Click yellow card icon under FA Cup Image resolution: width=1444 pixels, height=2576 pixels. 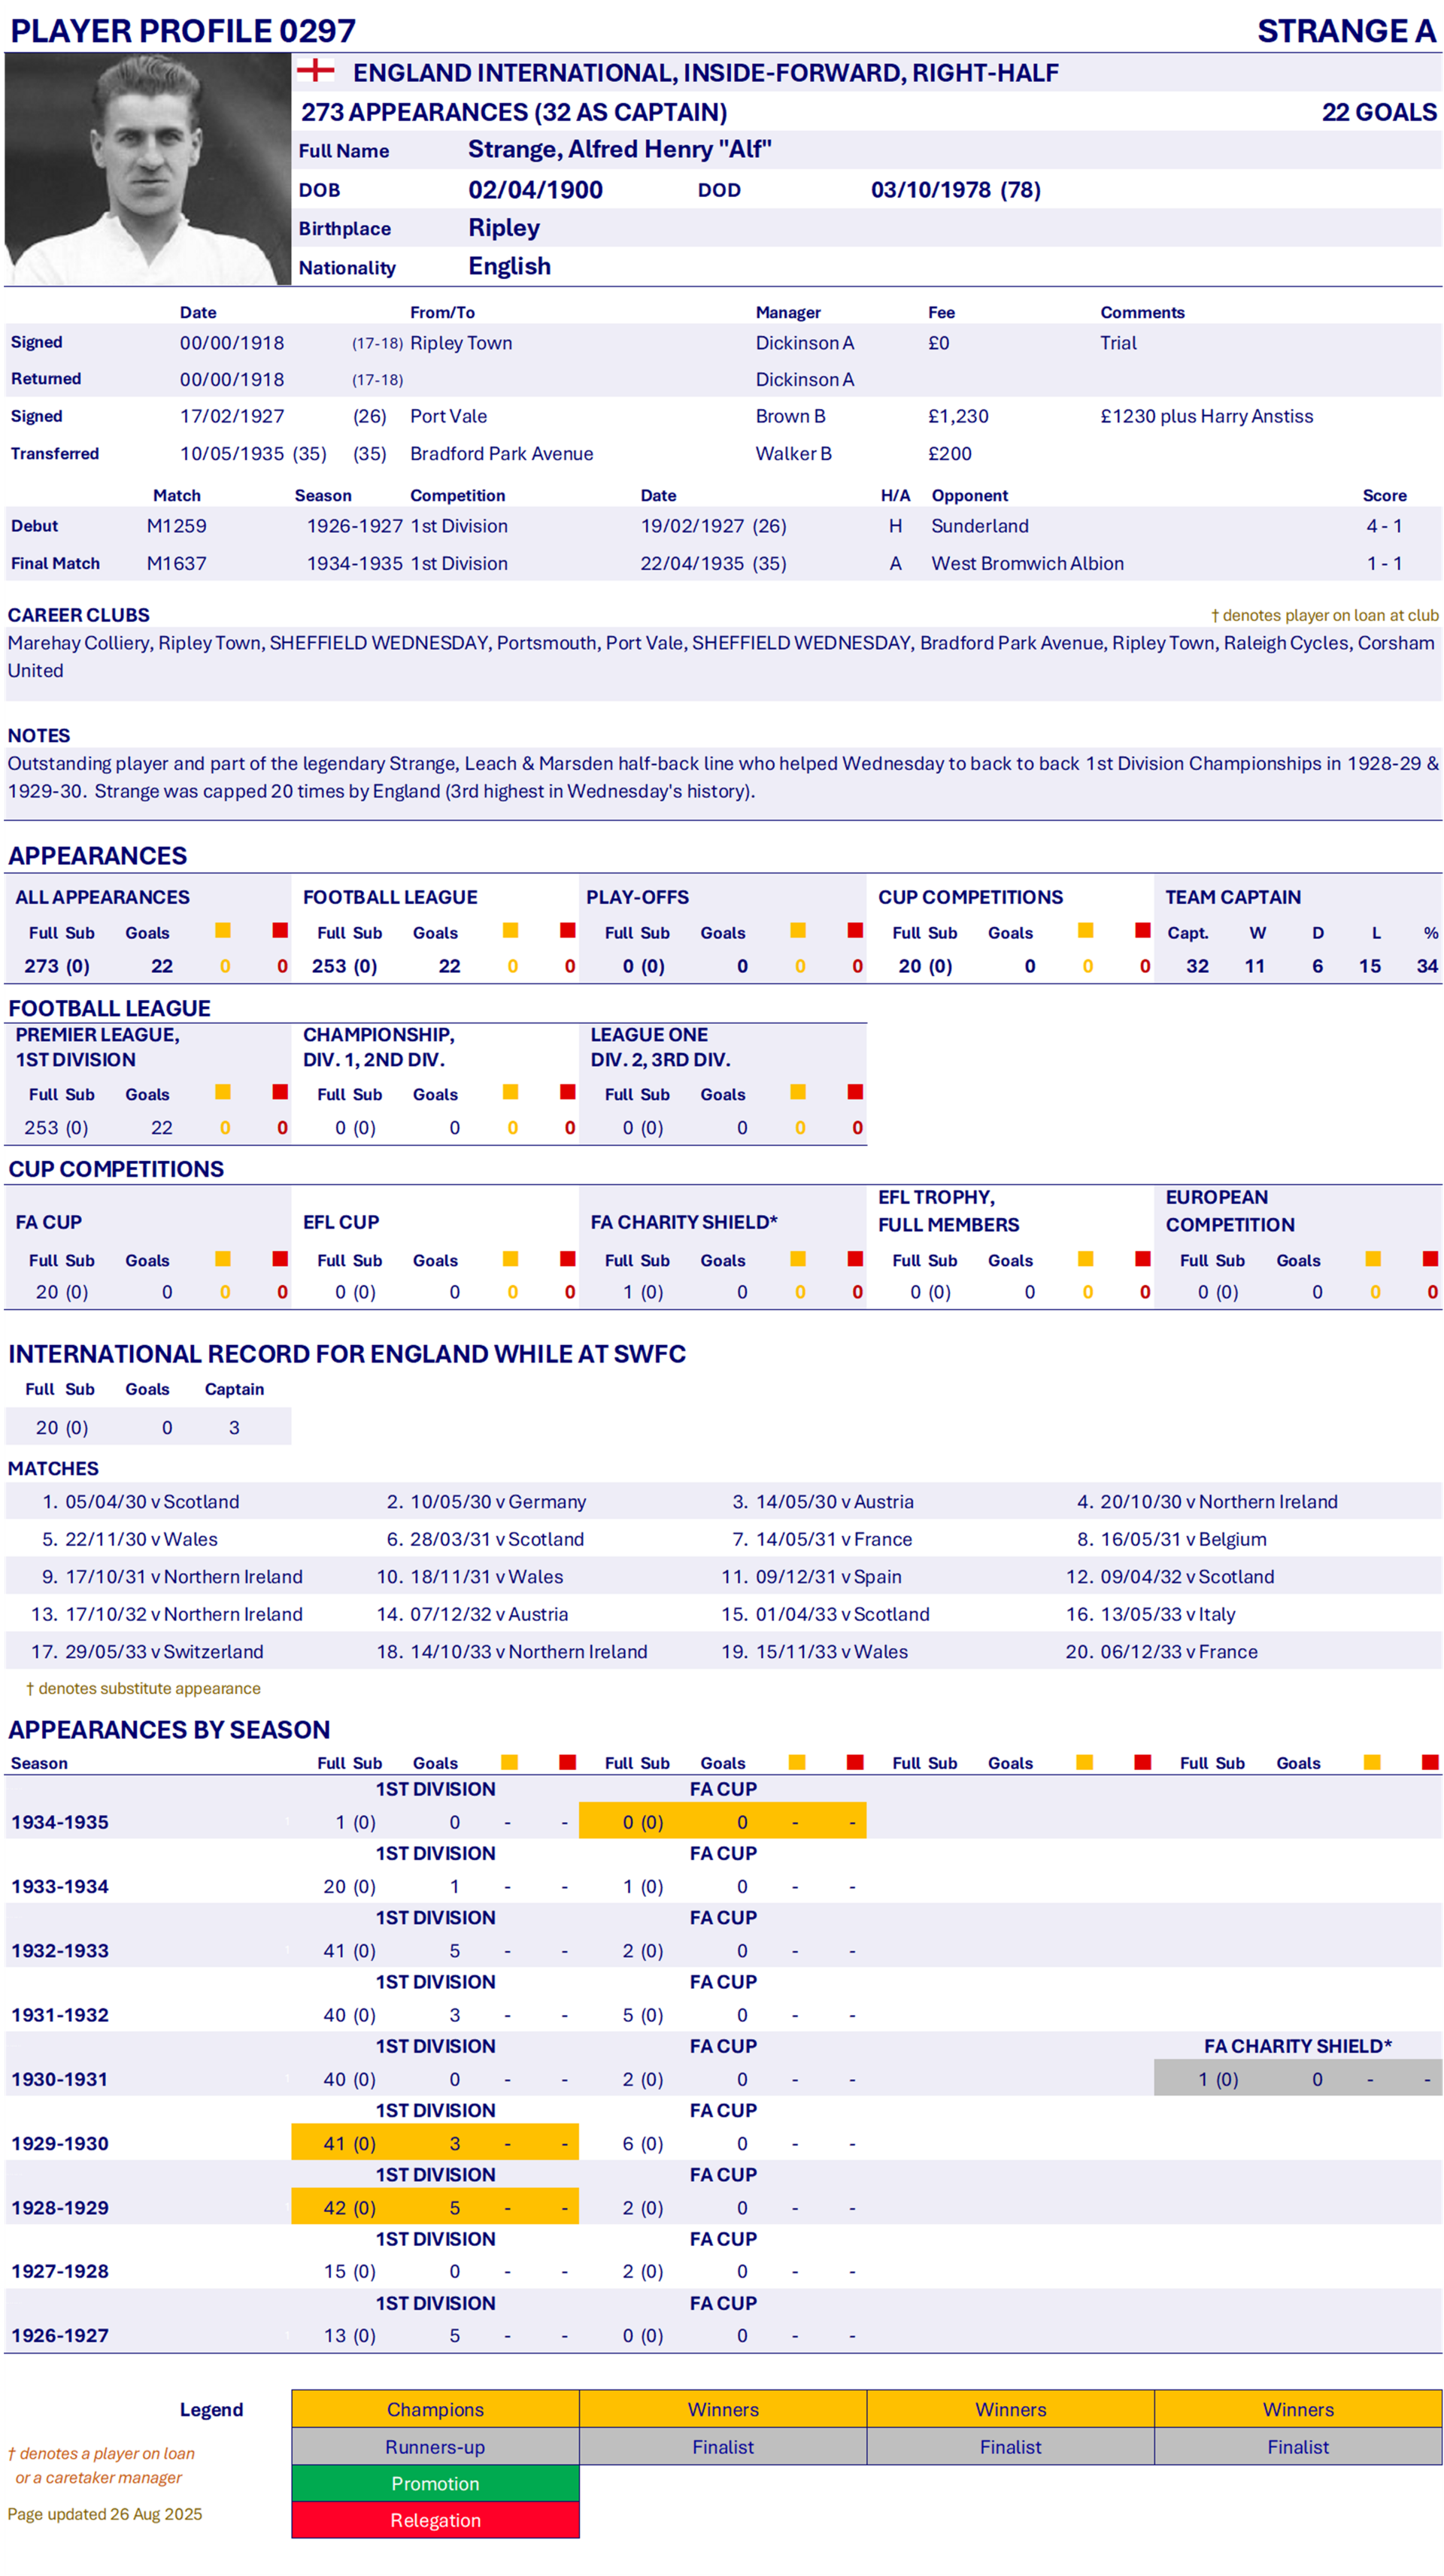[x=223, y=1259]
